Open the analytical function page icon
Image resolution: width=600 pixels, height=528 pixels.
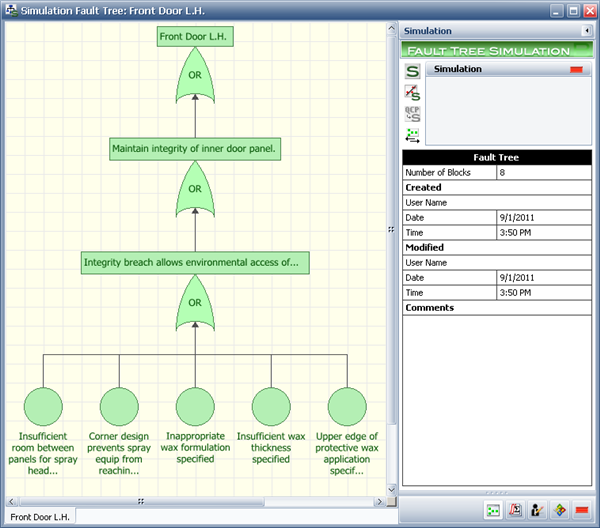(515, 510)
